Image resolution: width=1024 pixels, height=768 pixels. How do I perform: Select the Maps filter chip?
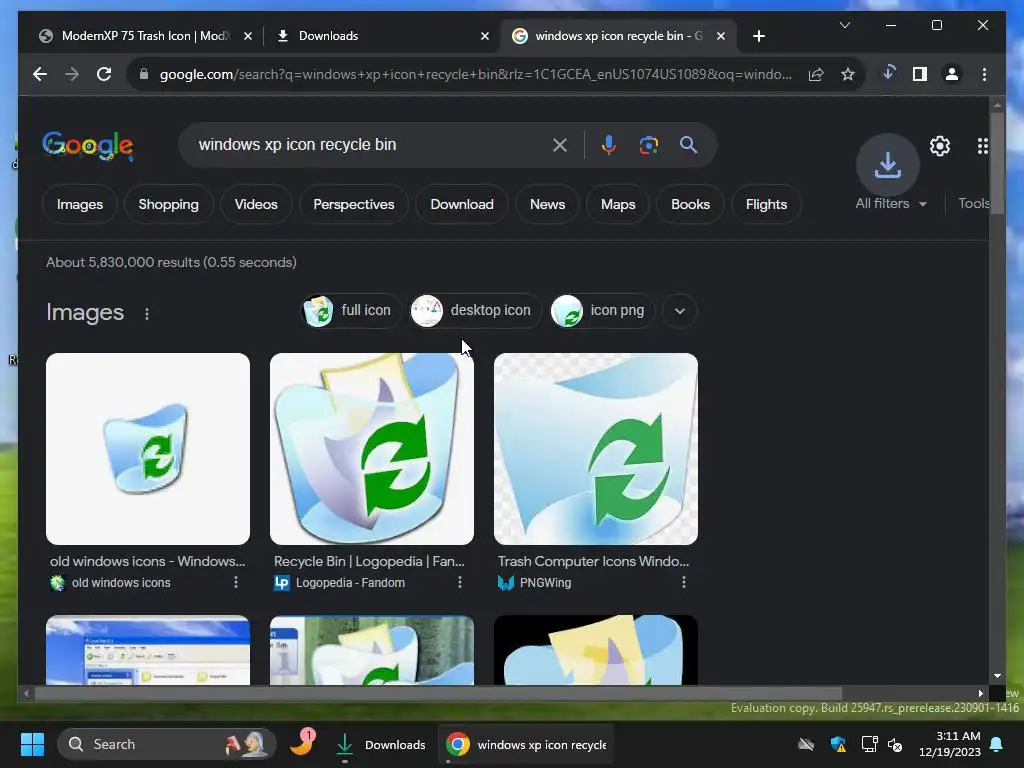click(618, 204)
